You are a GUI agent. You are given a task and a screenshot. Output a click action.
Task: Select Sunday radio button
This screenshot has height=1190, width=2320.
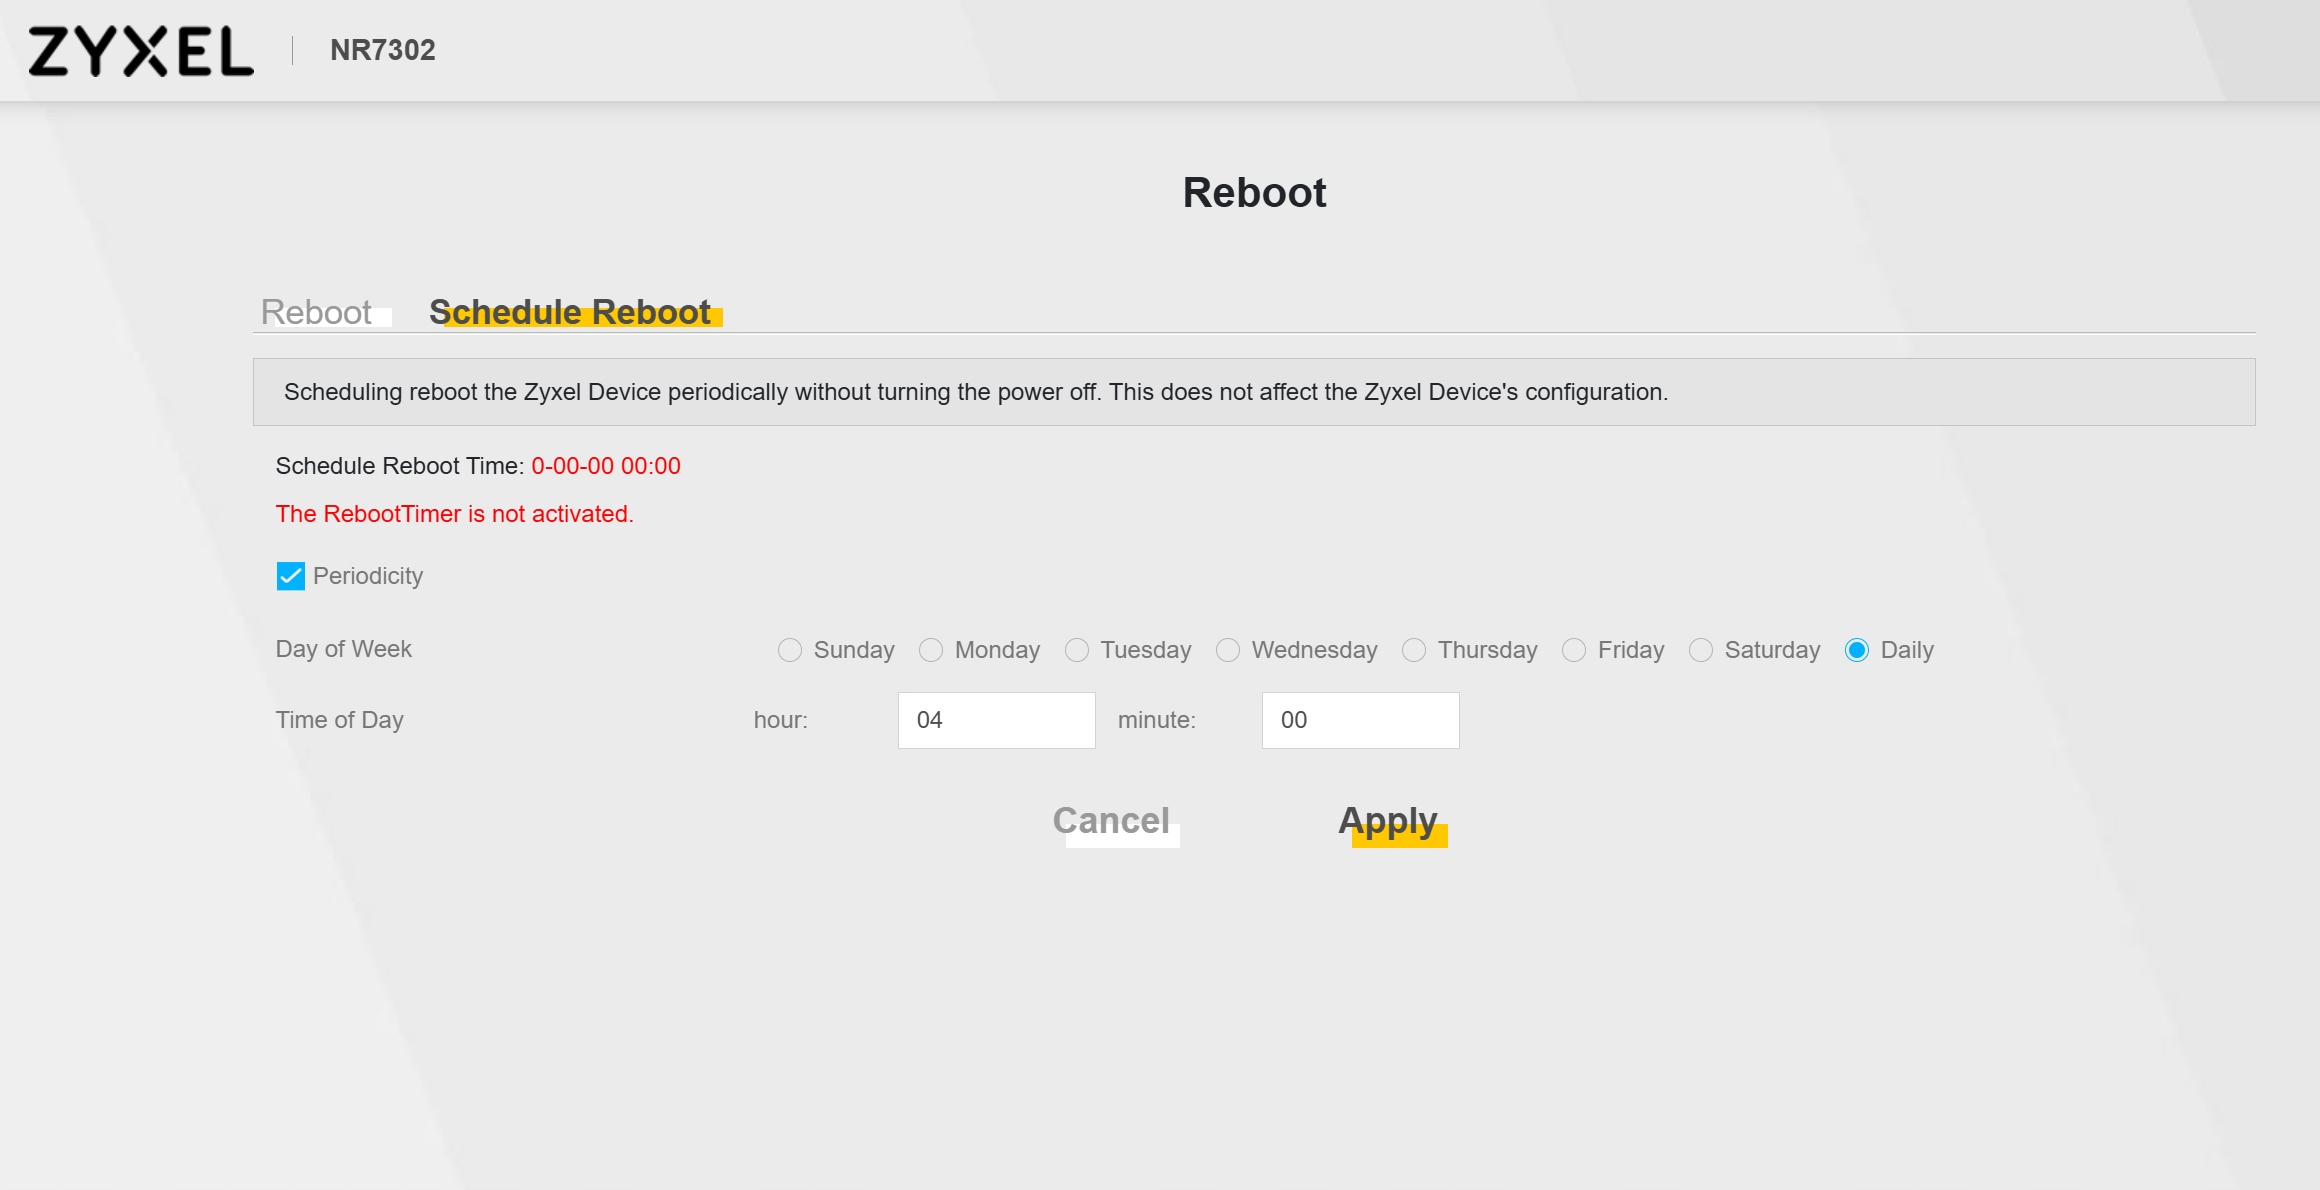tap(790, 650)
